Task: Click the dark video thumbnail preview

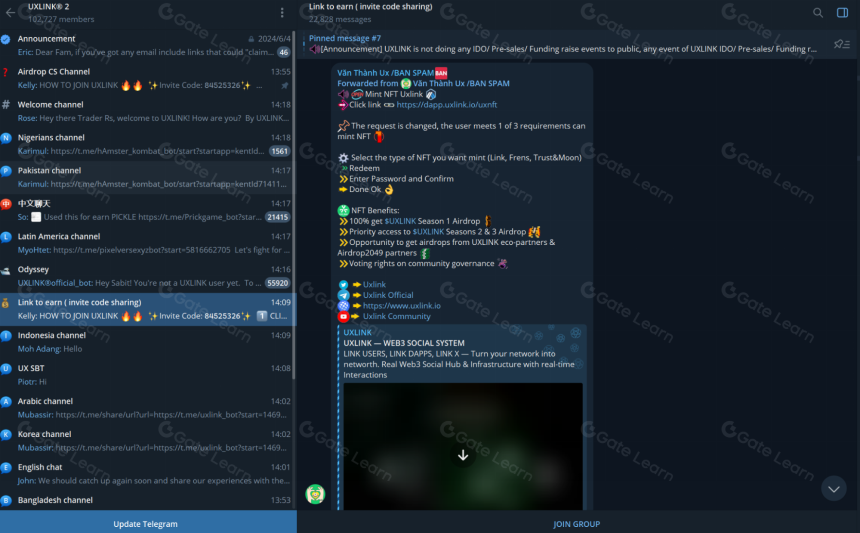Action: point(463,446)
